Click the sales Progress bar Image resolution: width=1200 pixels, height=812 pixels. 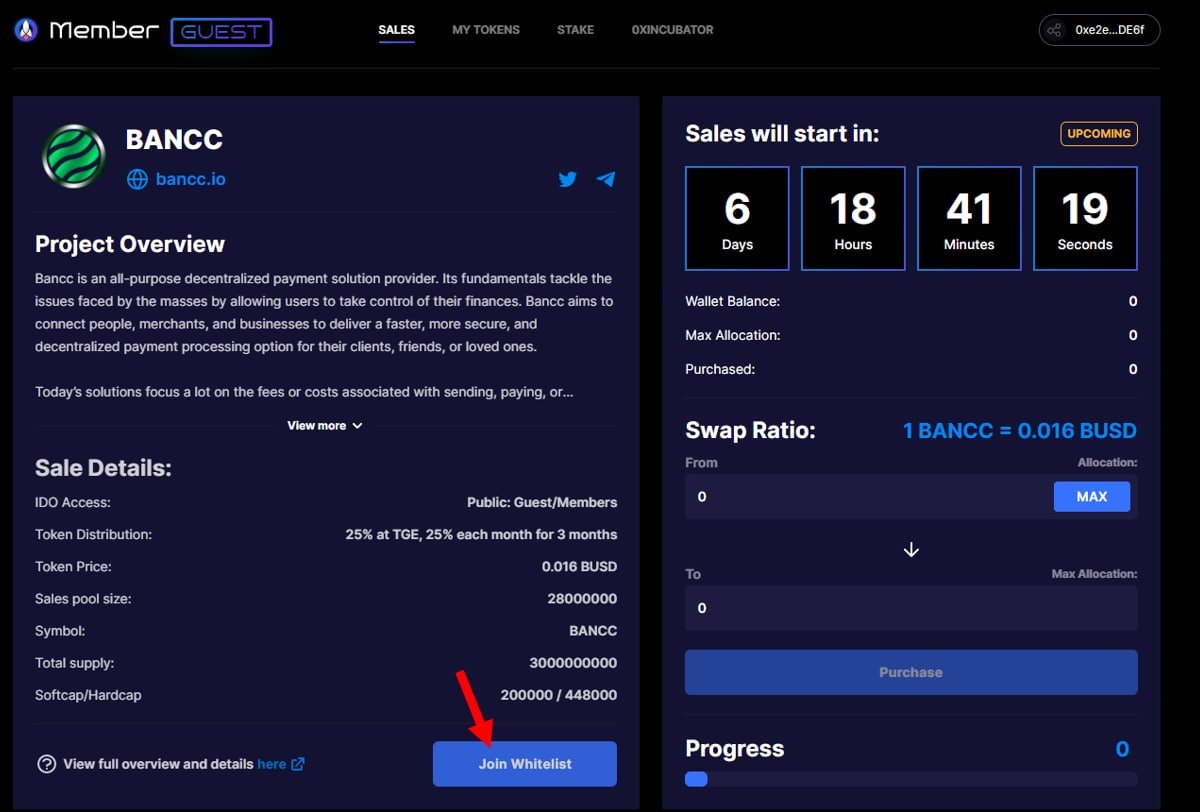pos(911,779)
